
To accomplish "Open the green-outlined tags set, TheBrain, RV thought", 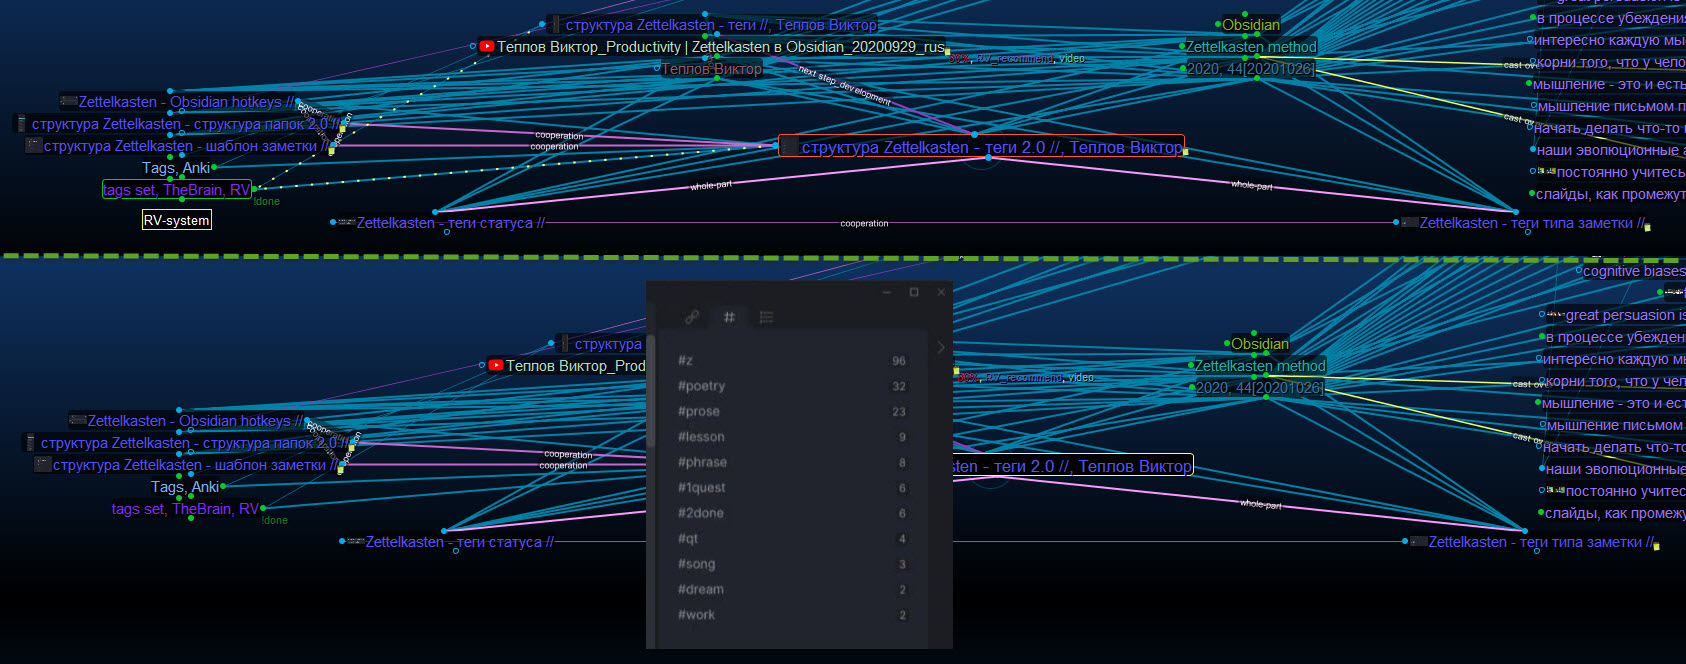I will pyautogui.click(x=177, y=190).
